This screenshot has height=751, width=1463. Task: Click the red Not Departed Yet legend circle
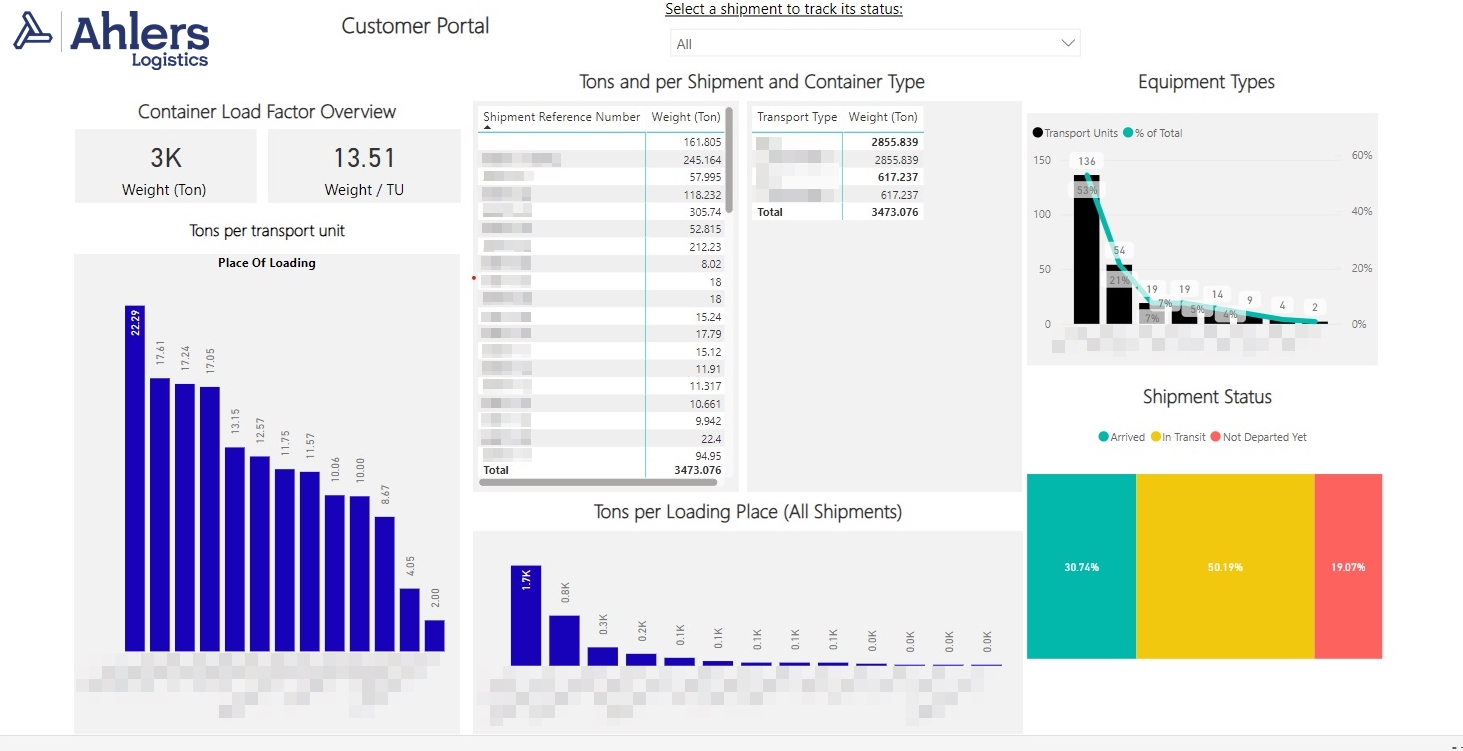coord(1215,437)
